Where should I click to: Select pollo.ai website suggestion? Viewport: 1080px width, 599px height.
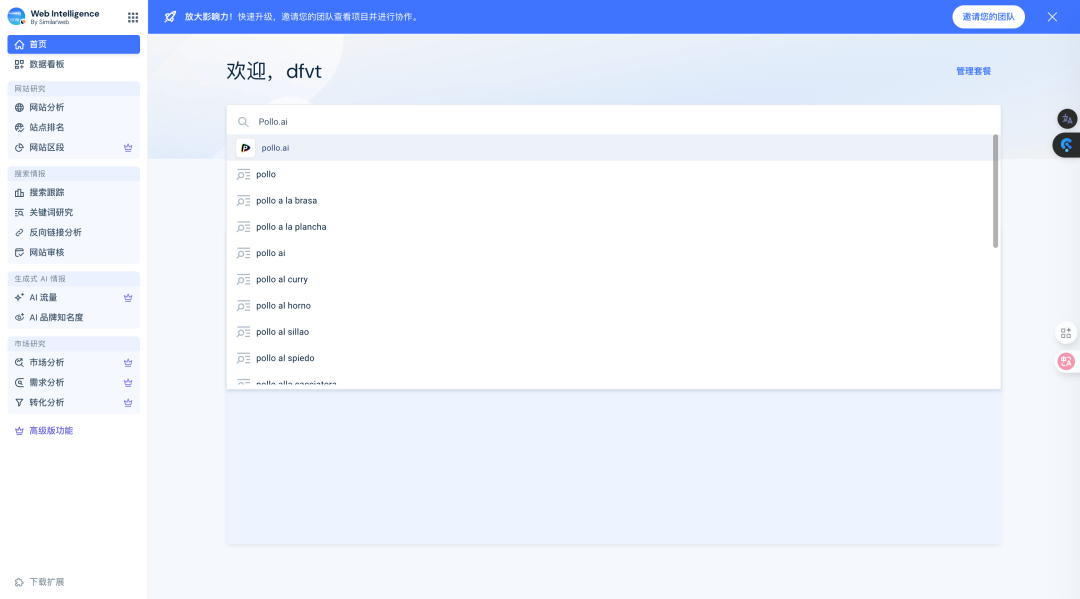pyautogui.click(x=610, y=148)
